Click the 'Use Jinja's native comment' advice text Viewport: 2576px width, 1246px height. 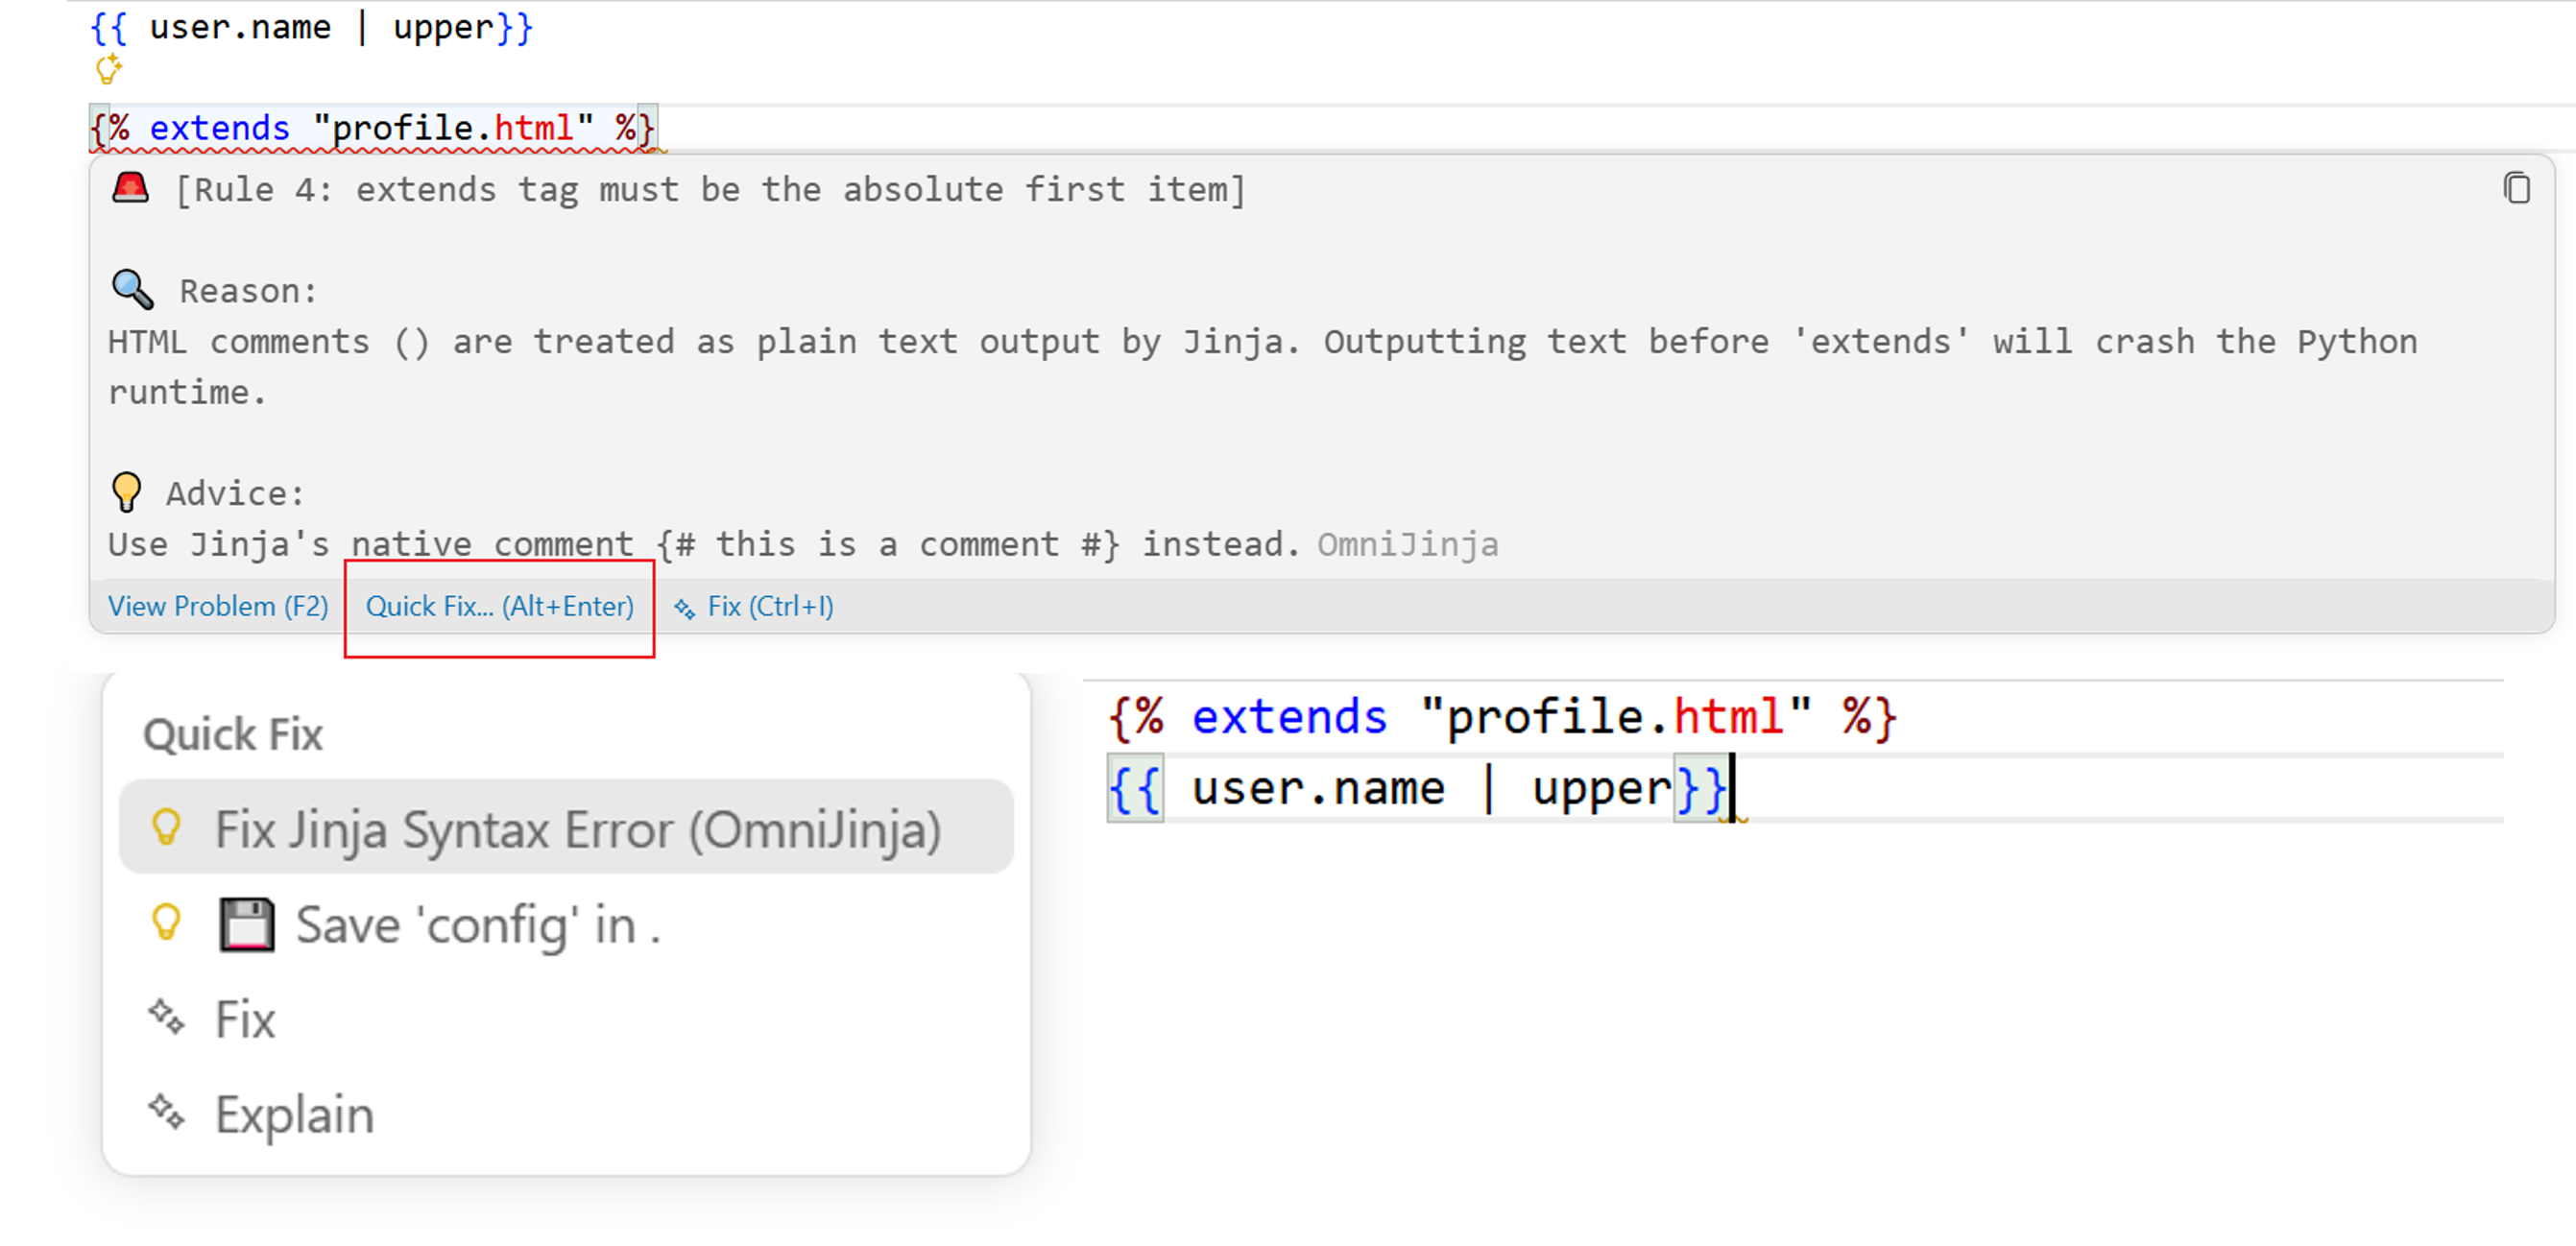pyautogui.click(x=704, y=545)
